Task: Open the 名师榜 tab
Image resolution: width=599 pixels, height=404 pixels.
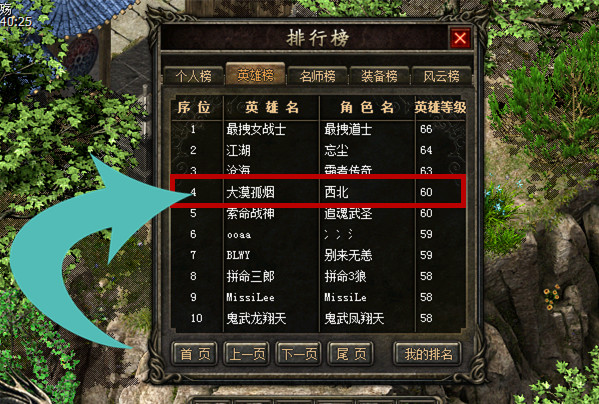Action: (317, 76)
